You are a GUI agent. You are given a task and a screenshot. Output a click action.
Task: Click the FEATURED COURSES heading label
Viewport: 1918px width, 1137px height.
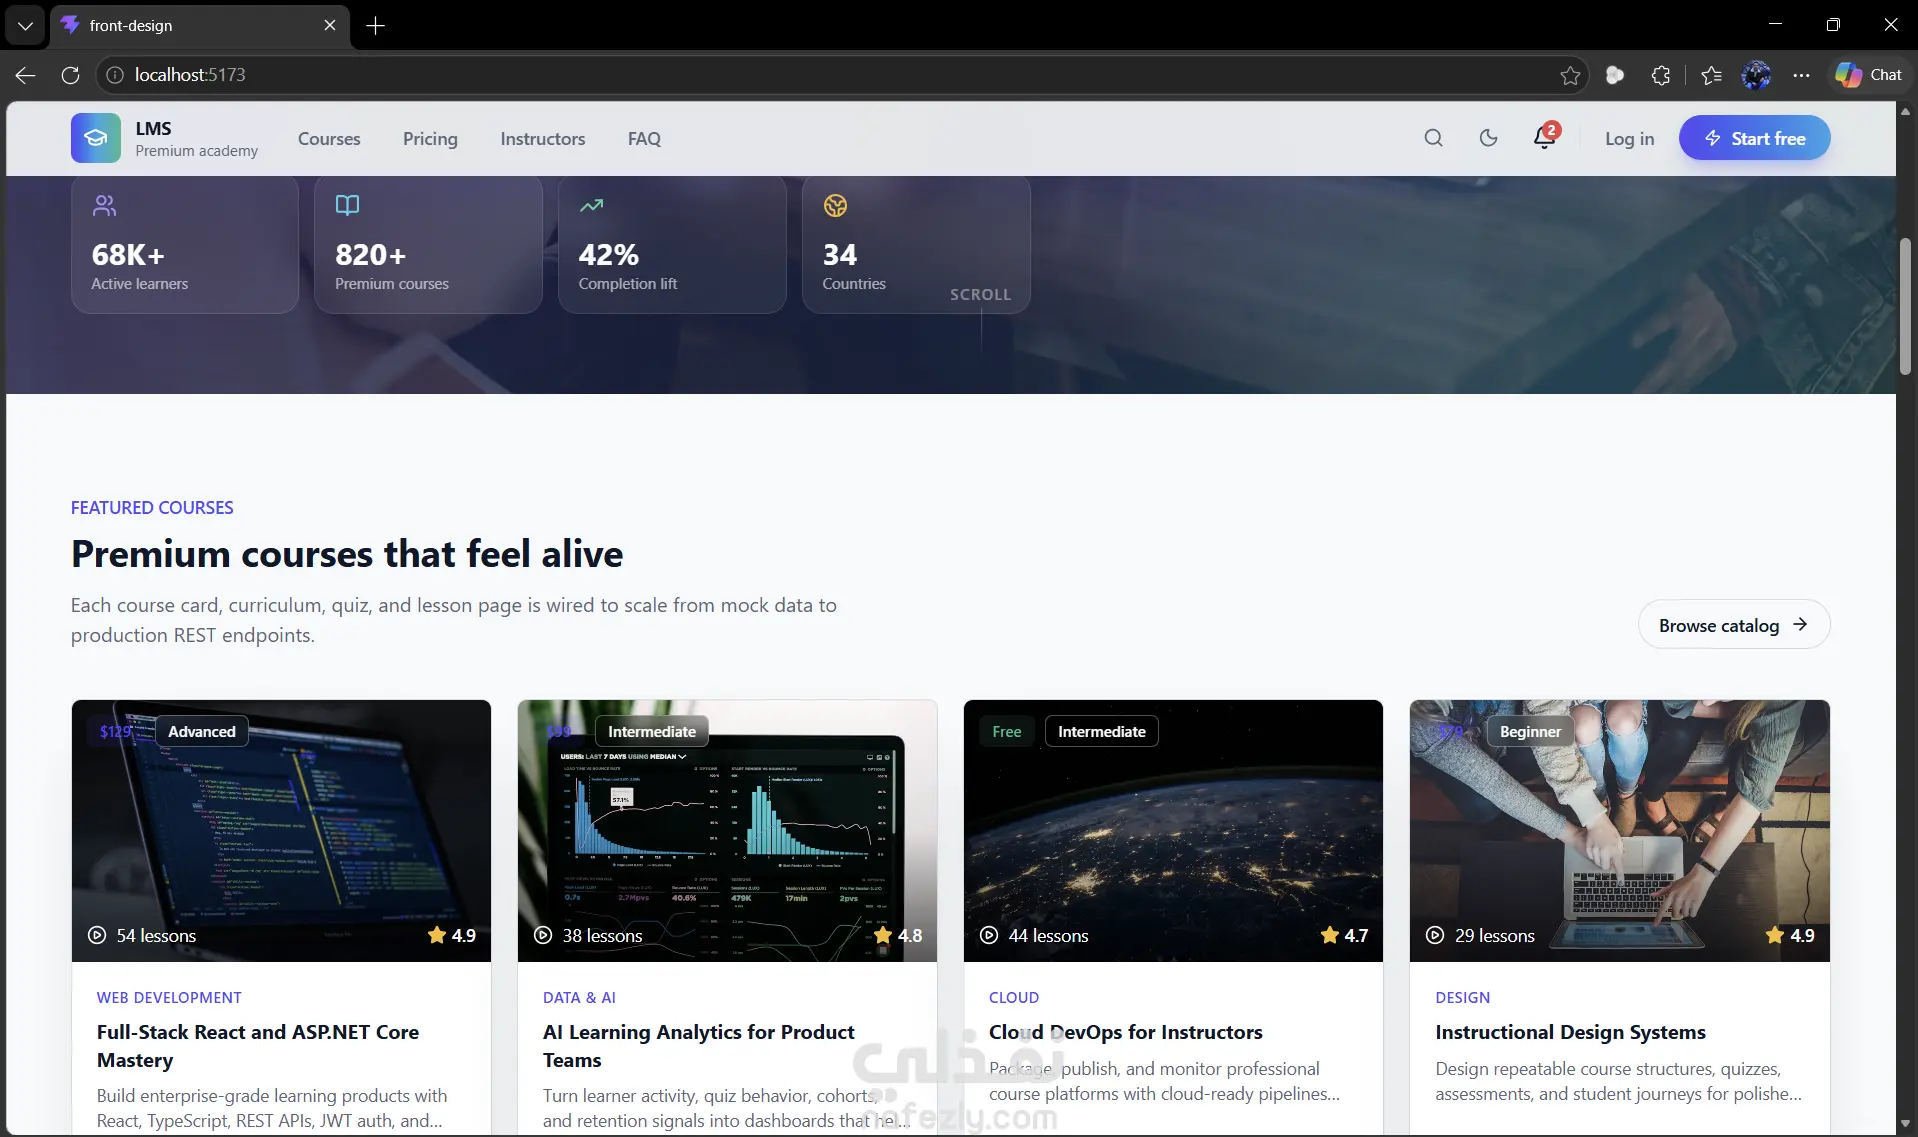pyautogui.click(x=152, y=508)
